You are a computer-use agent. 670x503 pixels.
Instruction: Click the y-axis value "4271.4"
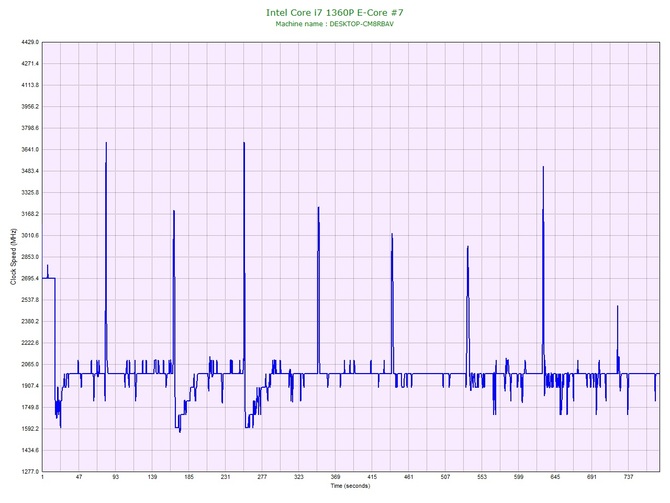(x=30, y=64)
